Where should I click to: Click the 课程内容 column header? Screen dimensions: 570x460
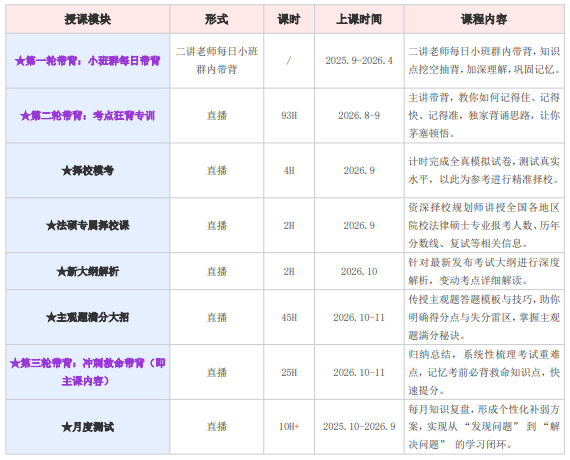coord(484,19)
